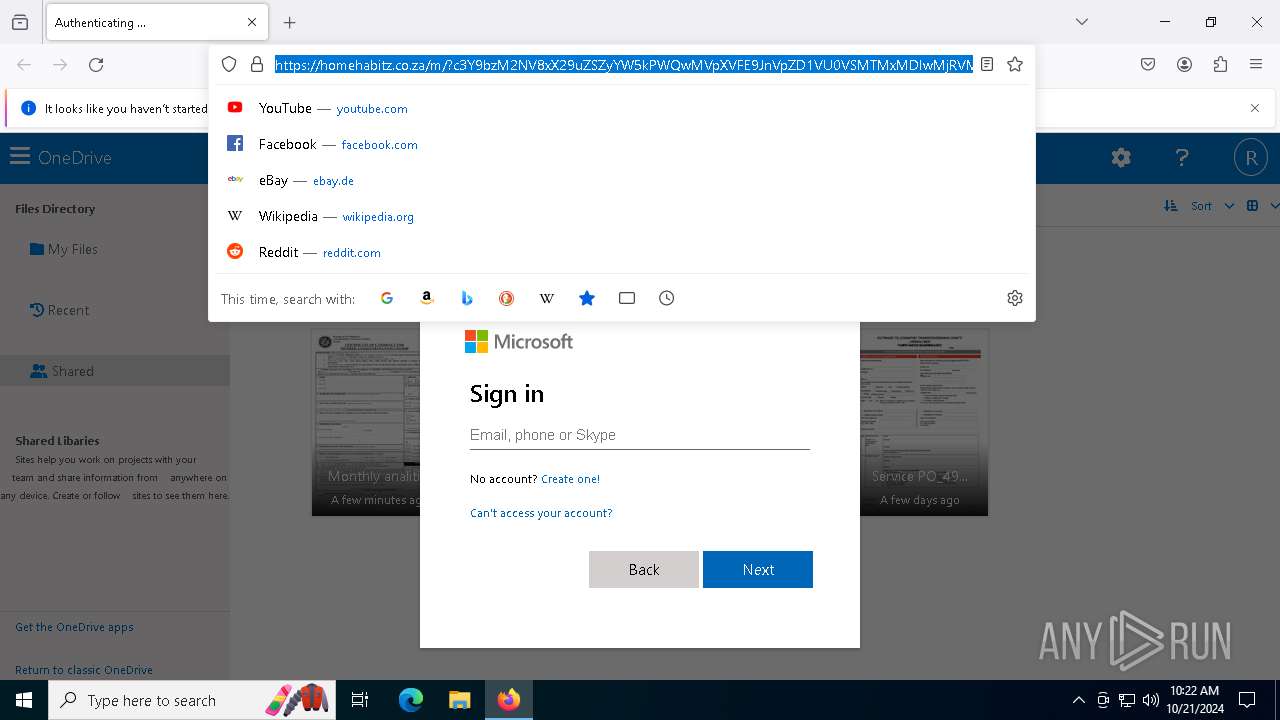Screen dimensions: 1280x720
Task: Open the extensions puzzle icon
Action: [1220, 65]
